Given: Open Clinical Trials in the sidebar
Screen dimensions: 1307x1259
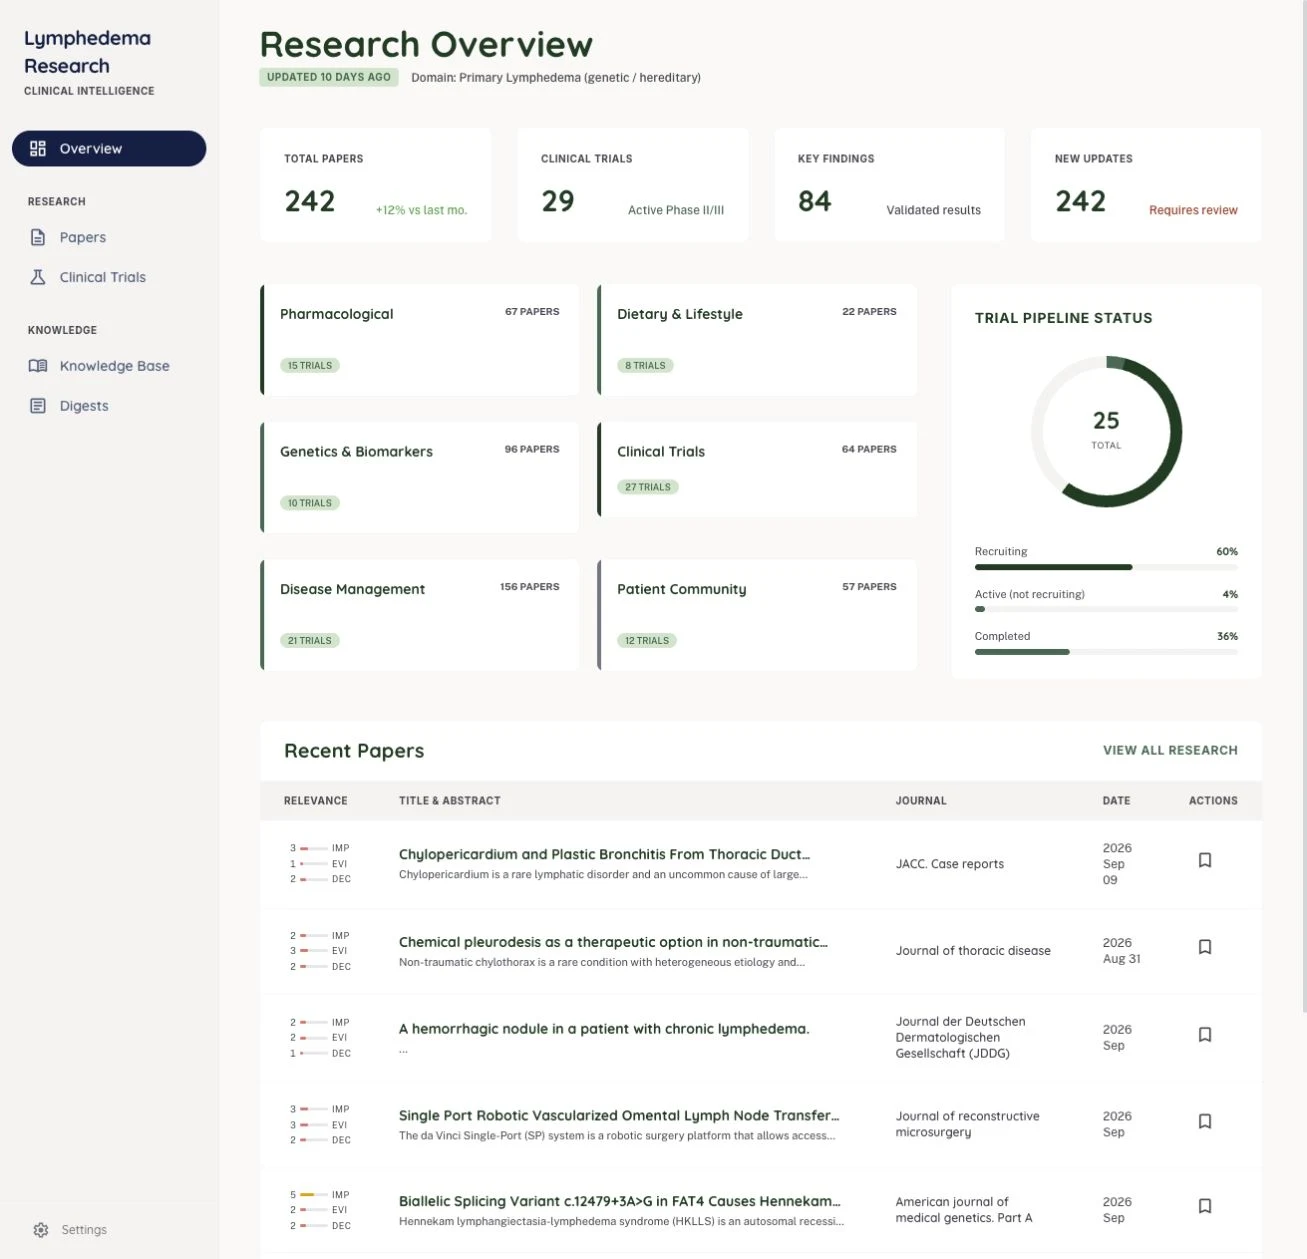Looking at the screenshot, I should (109, 277).
